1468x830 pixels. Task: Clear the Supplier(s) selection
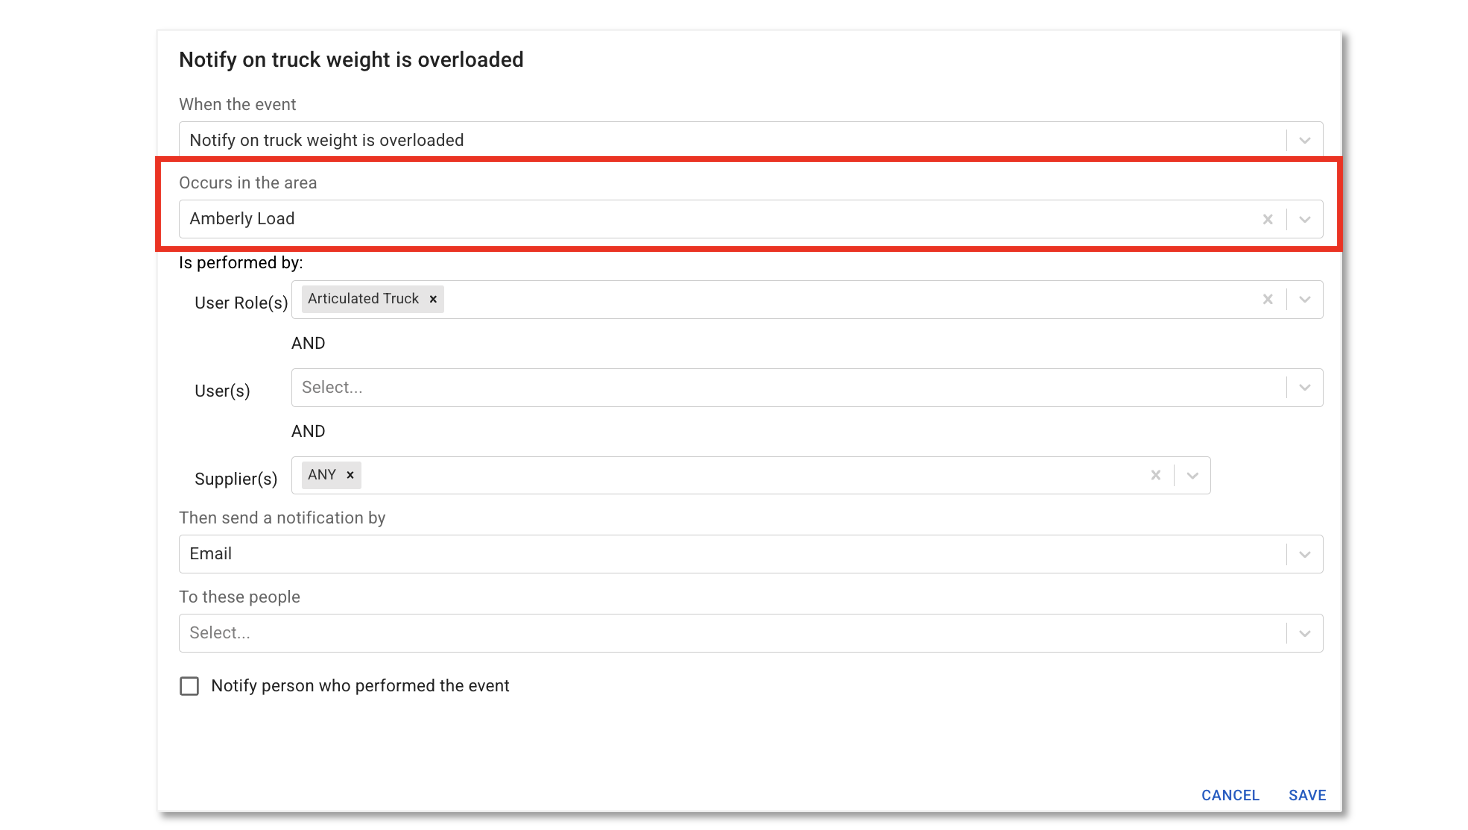(x=1155, y=475)
